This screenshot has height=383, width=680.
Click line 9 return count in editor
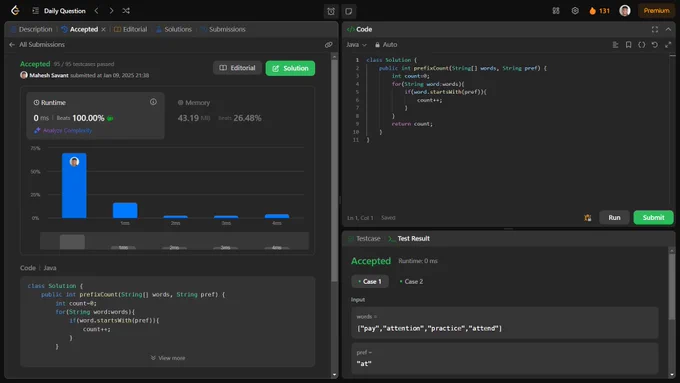pos(412,124)
